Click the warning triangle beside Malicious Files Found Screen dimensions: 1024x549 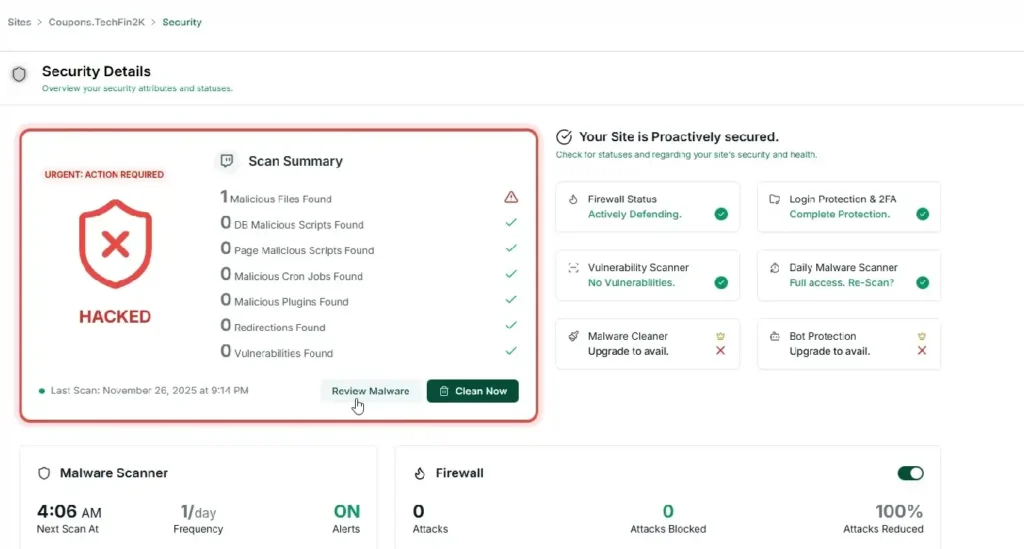511,197
